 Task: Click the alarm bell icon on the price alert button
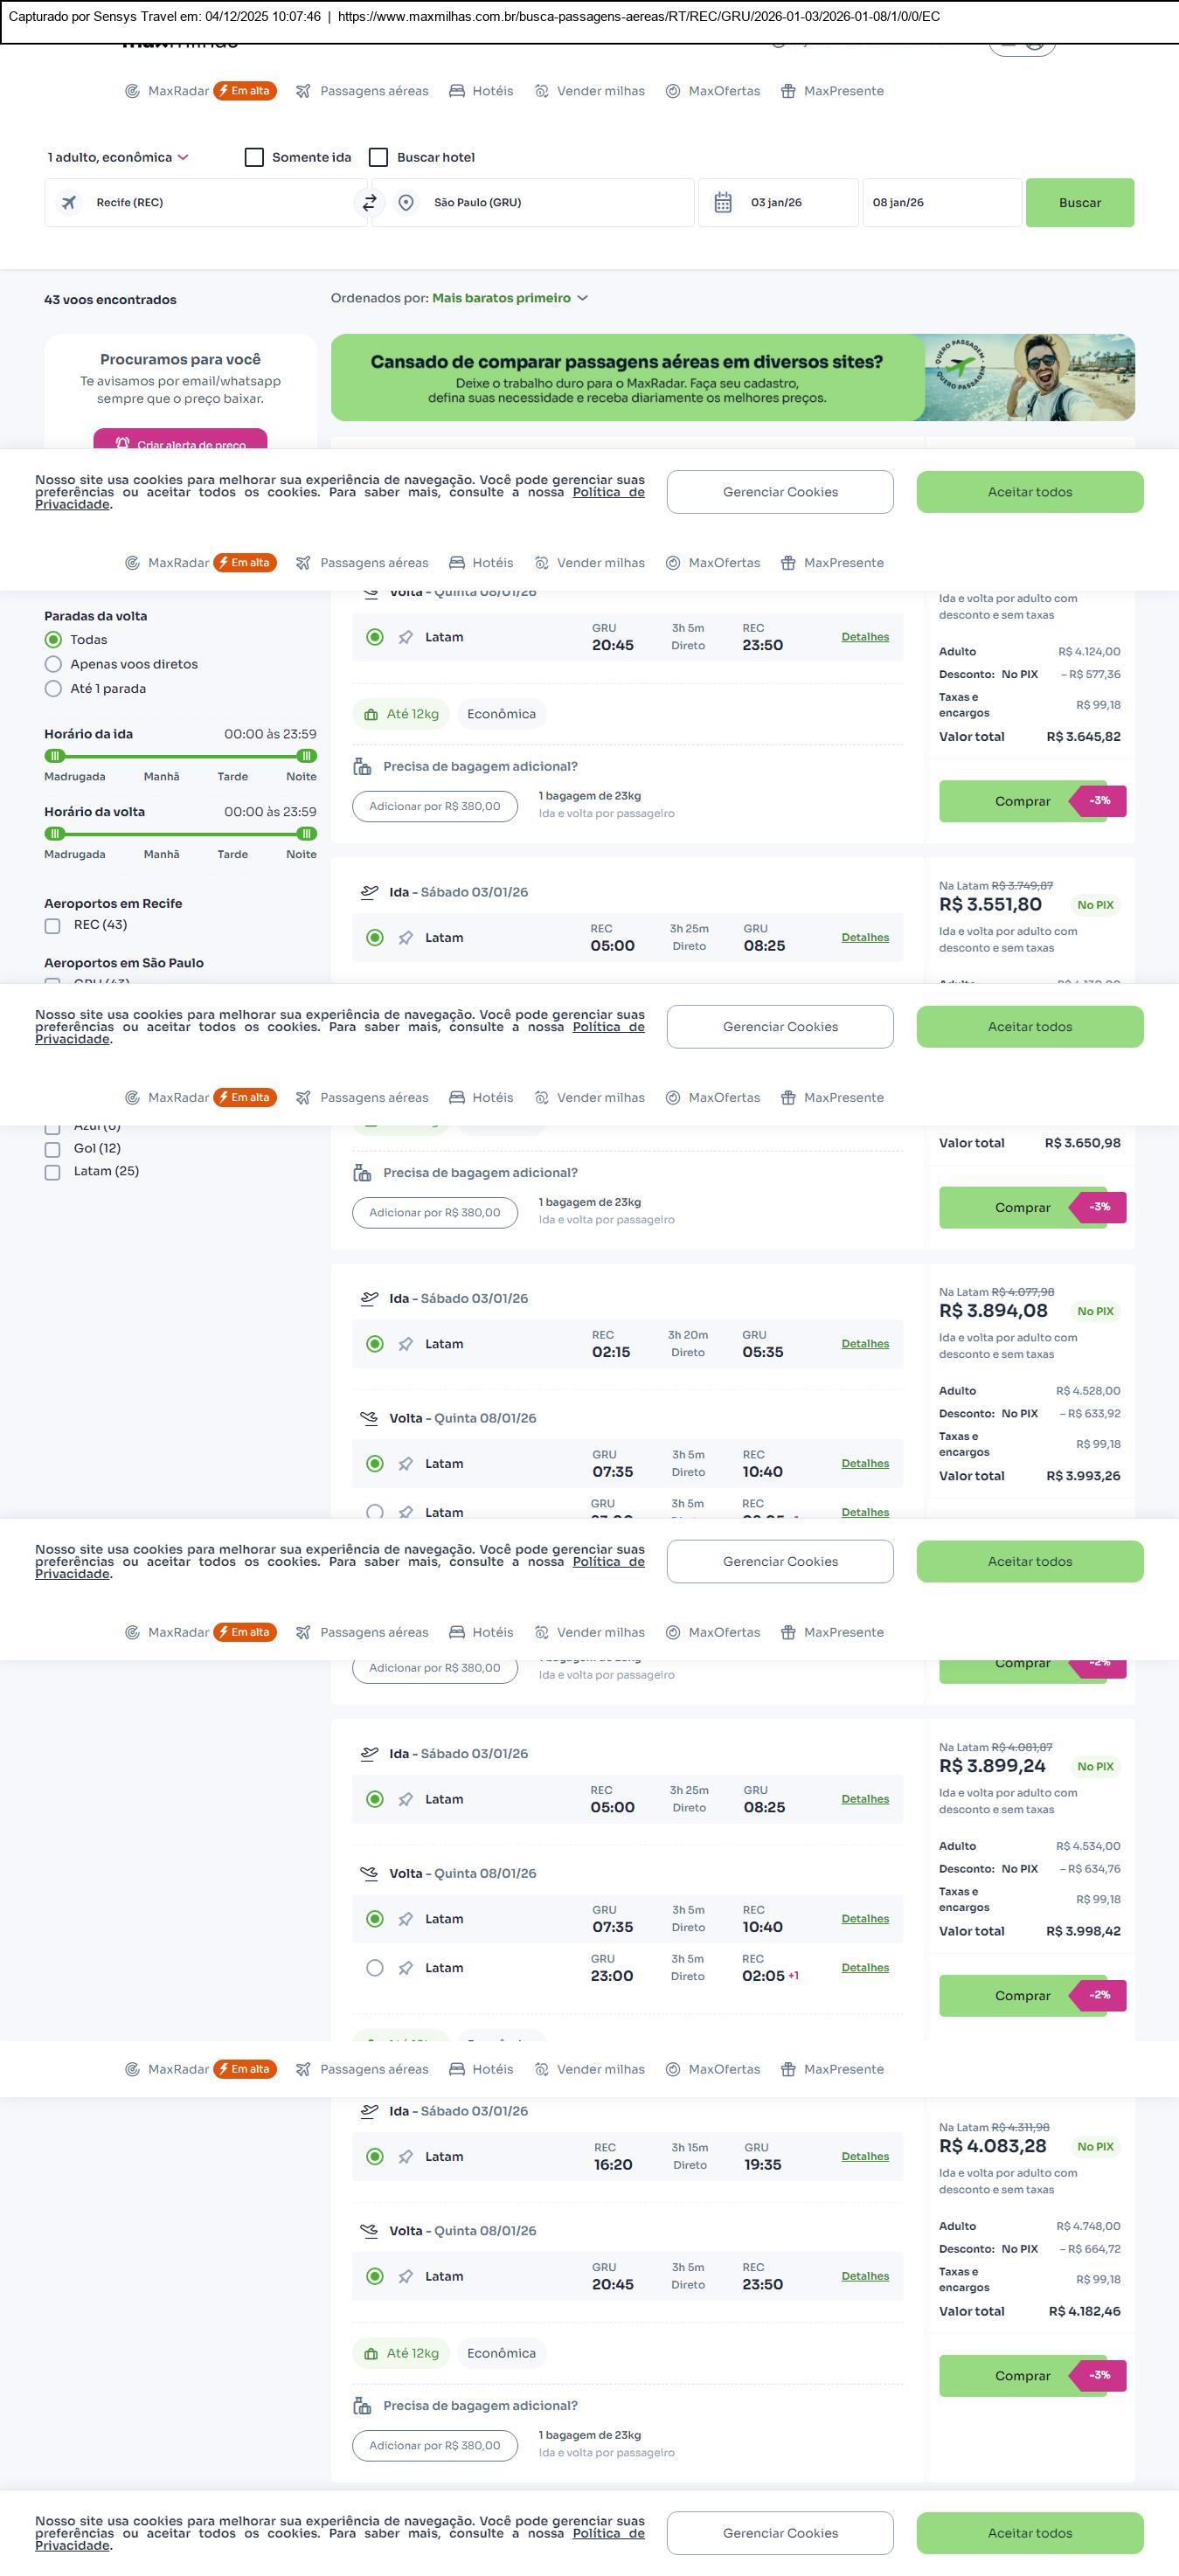point(122,443)
